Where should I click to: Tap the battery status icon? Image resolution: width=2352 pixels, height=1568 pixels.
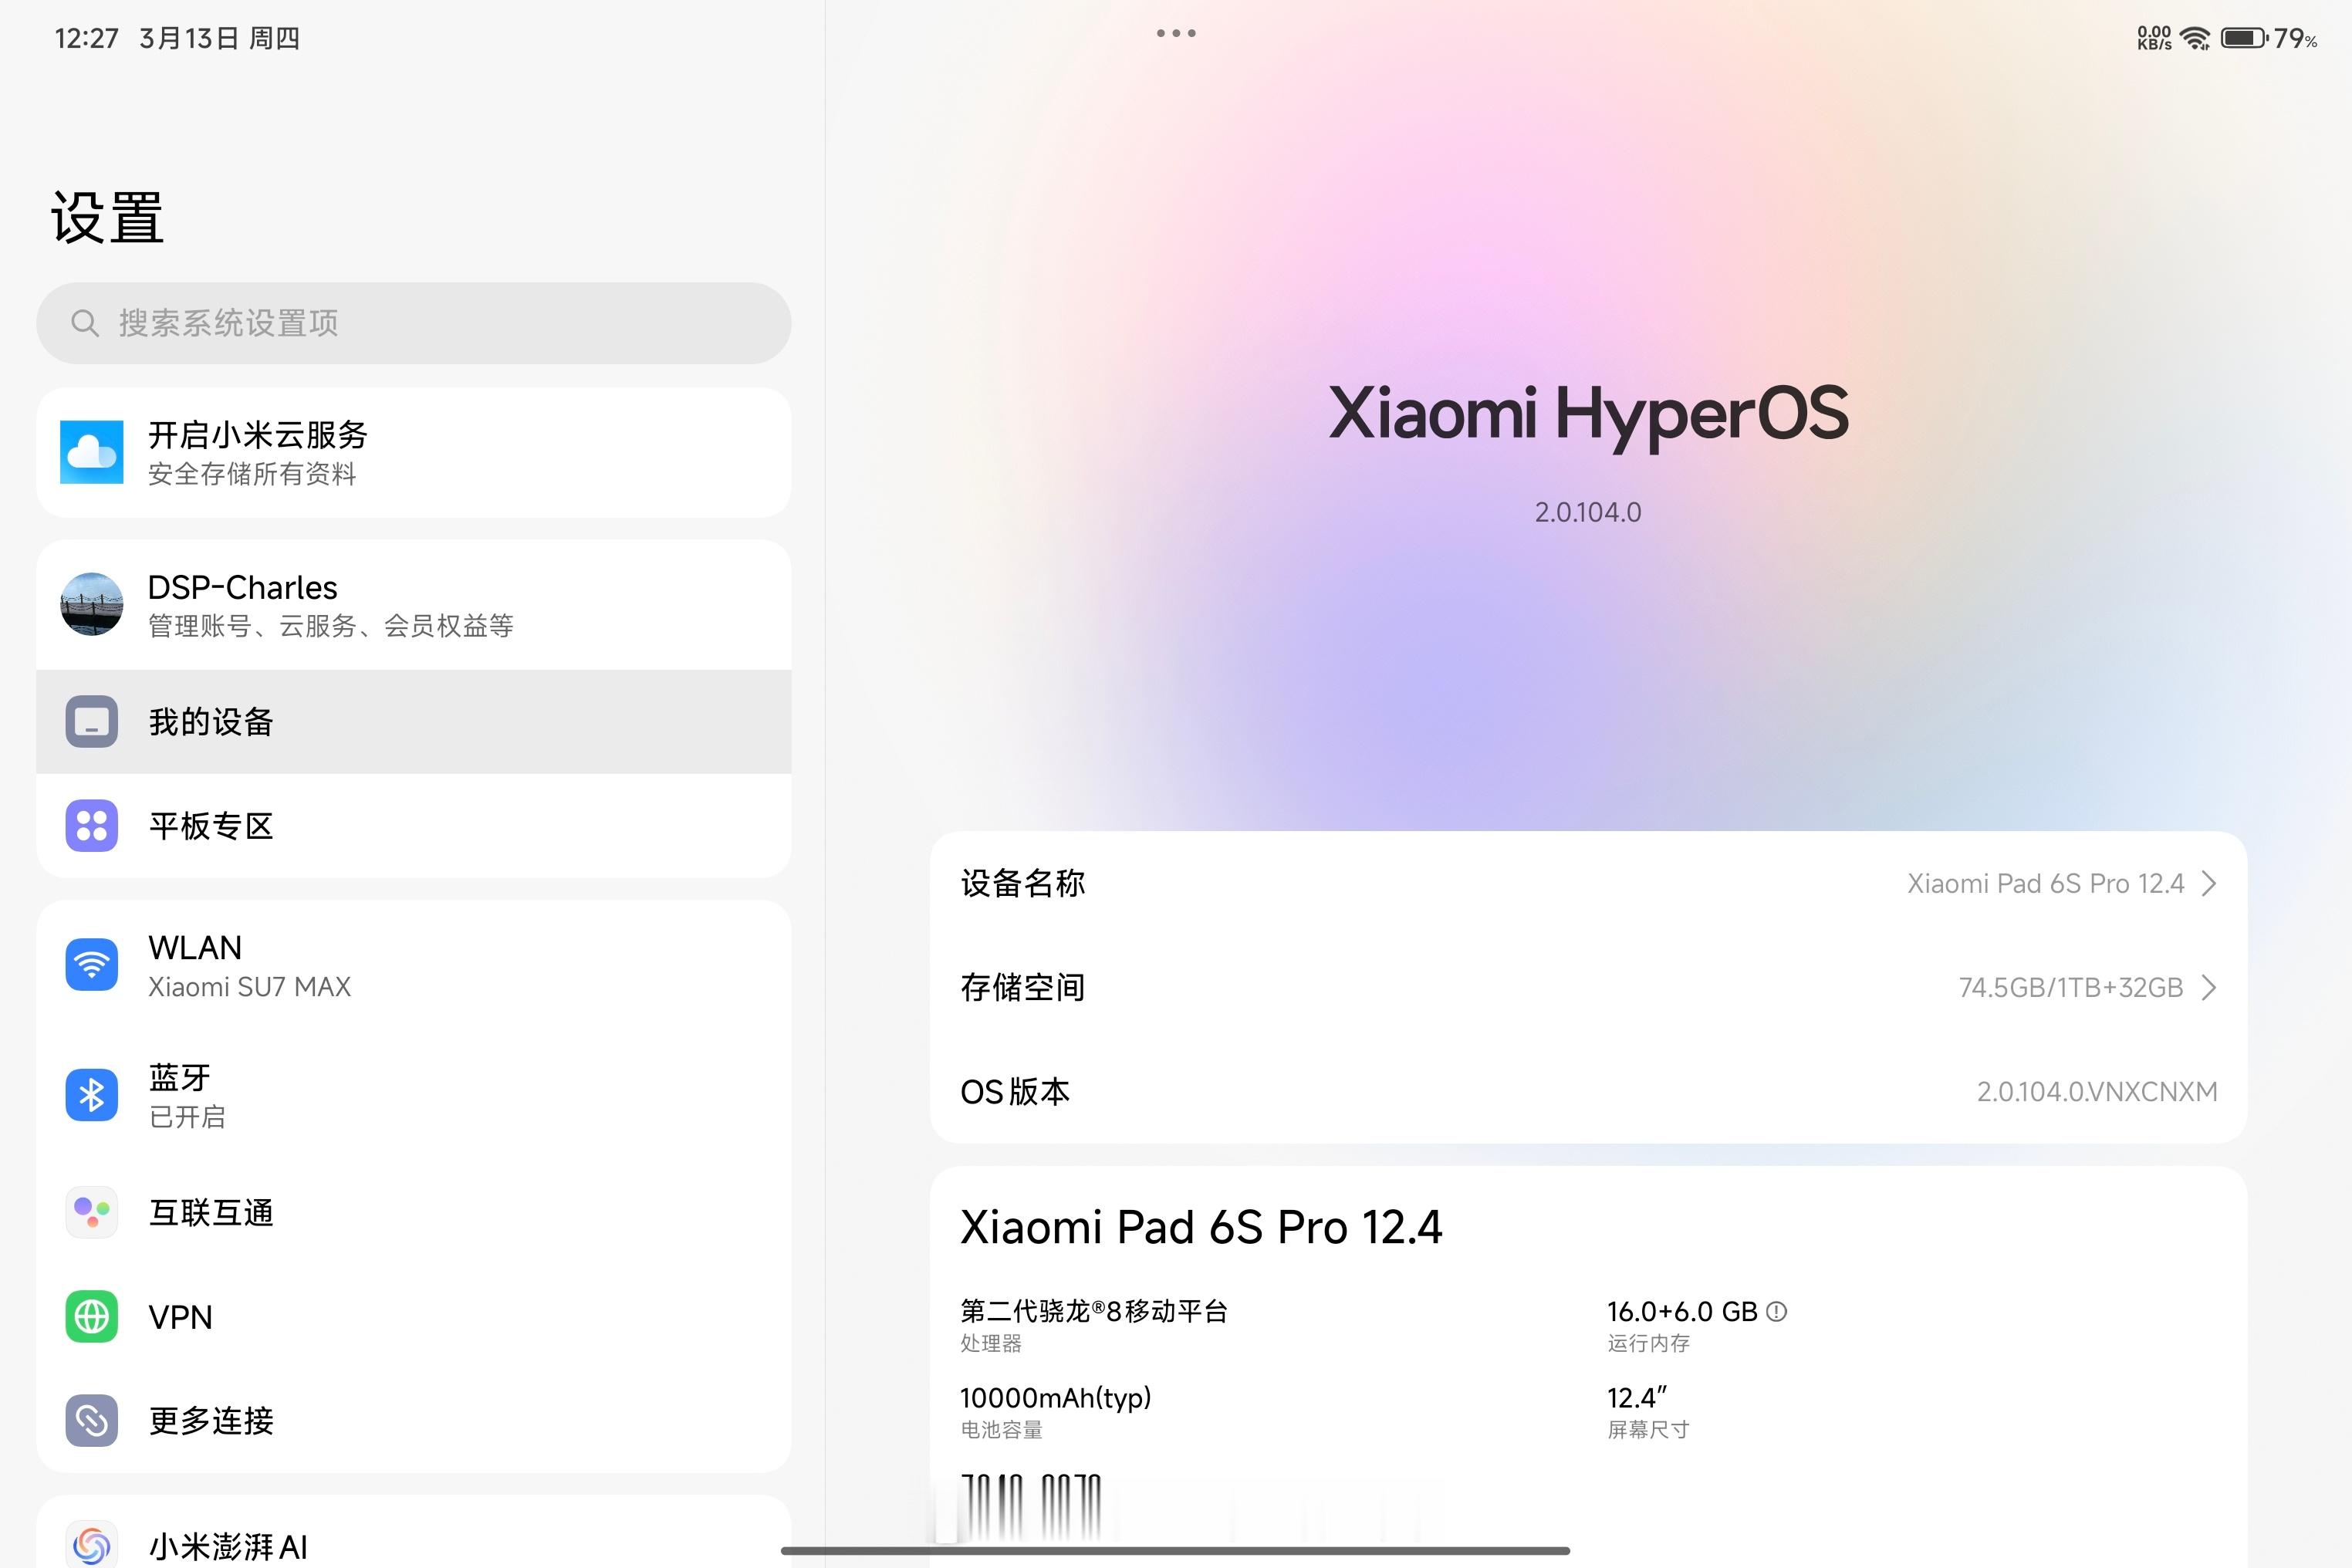click(2244, 38)
